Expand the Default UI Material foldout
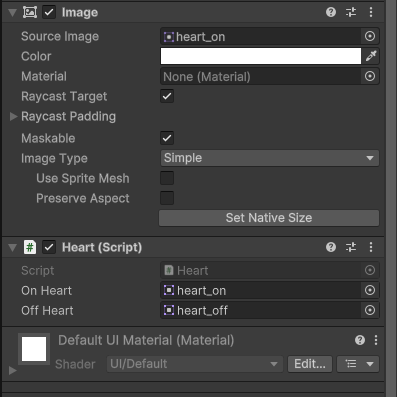Image resolution: width=397 pixels, height=397 pixels. [13, 370]
